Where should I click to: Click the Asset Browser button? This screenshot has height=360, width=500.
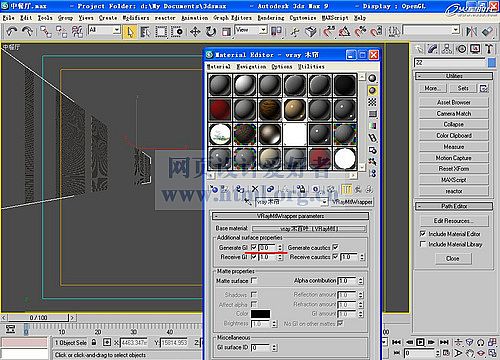coord(454,102)
